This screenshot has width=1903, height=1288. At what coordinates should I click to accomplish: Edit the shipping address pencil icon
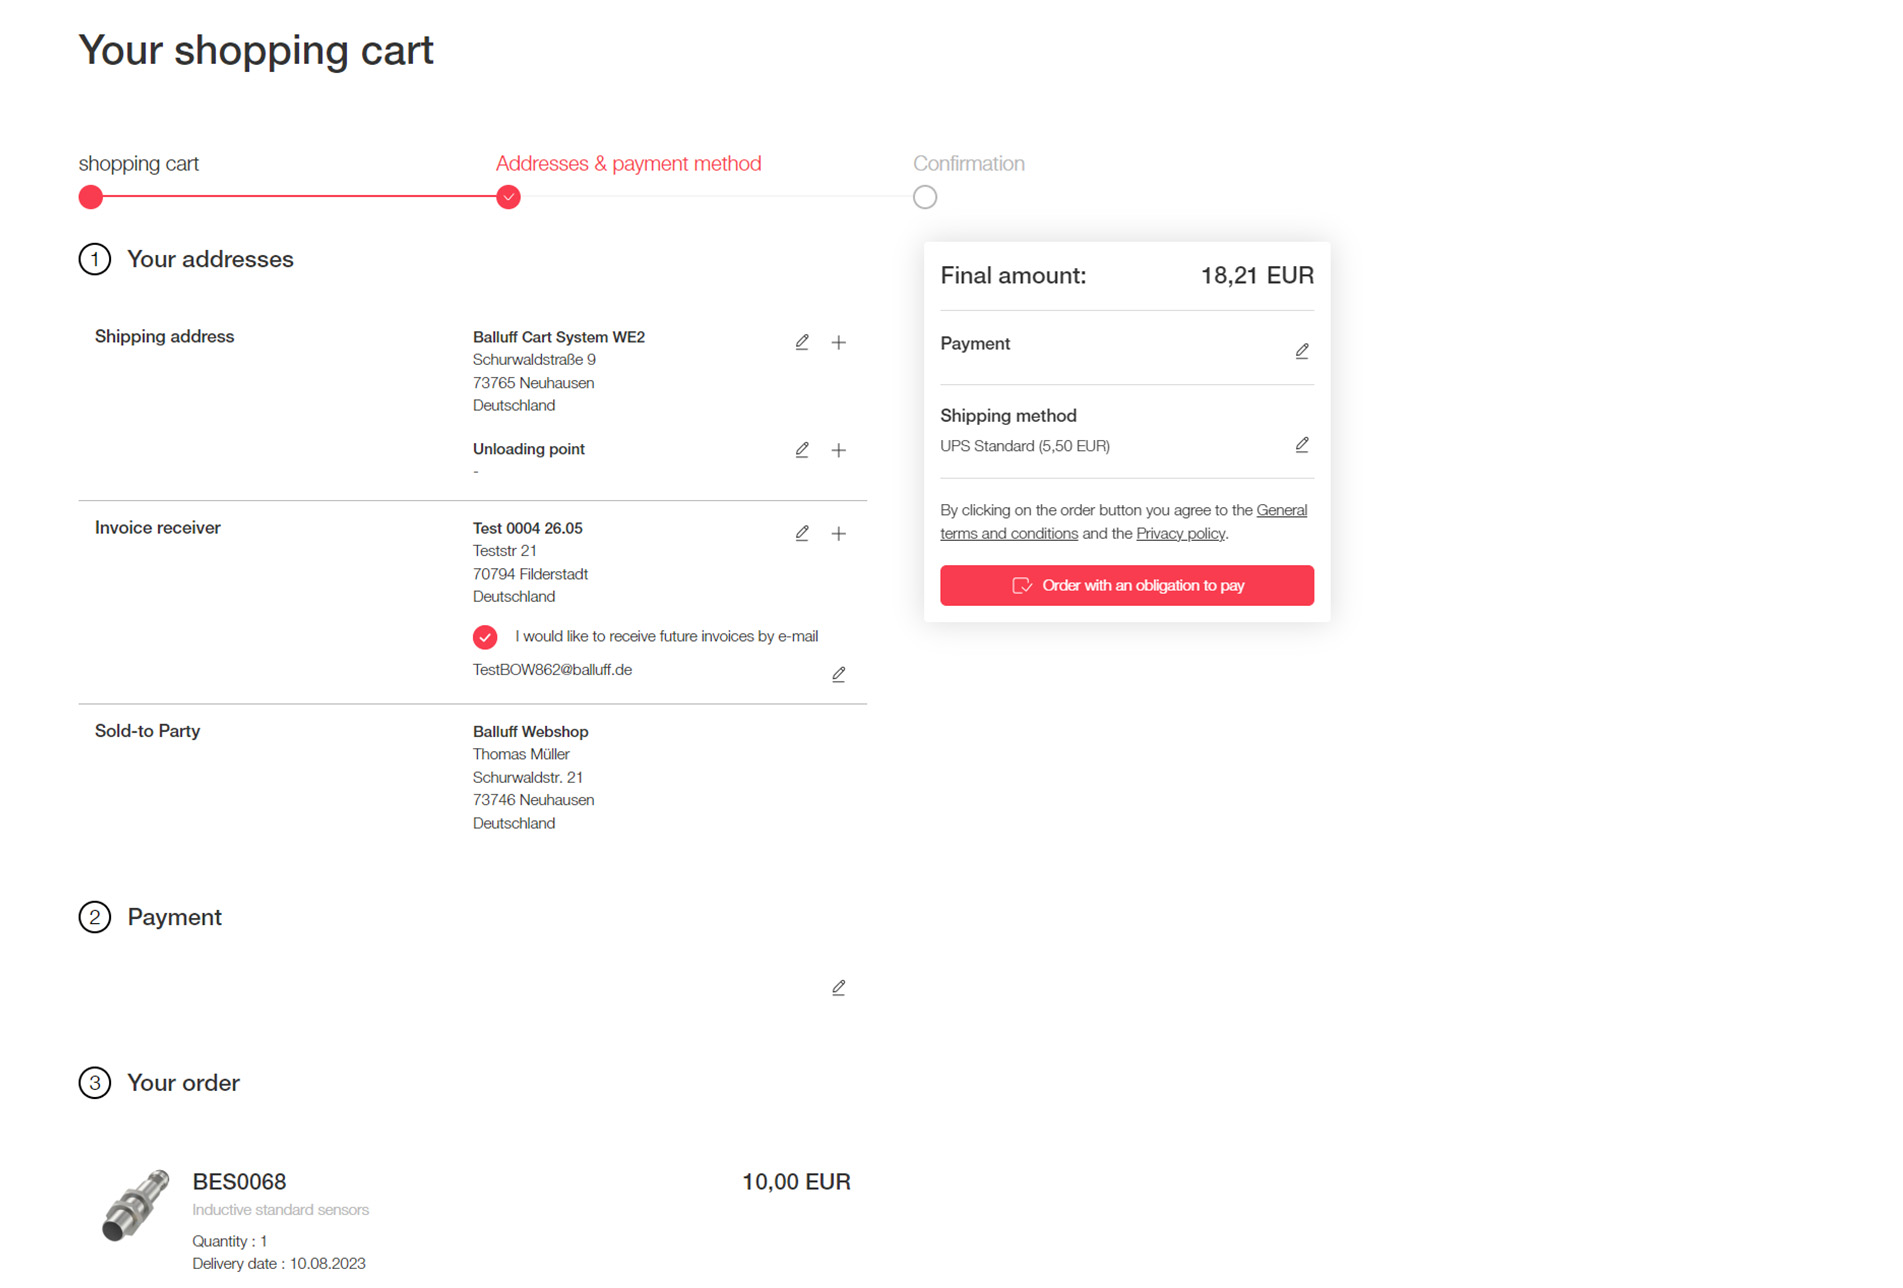(x=802, y=342)
